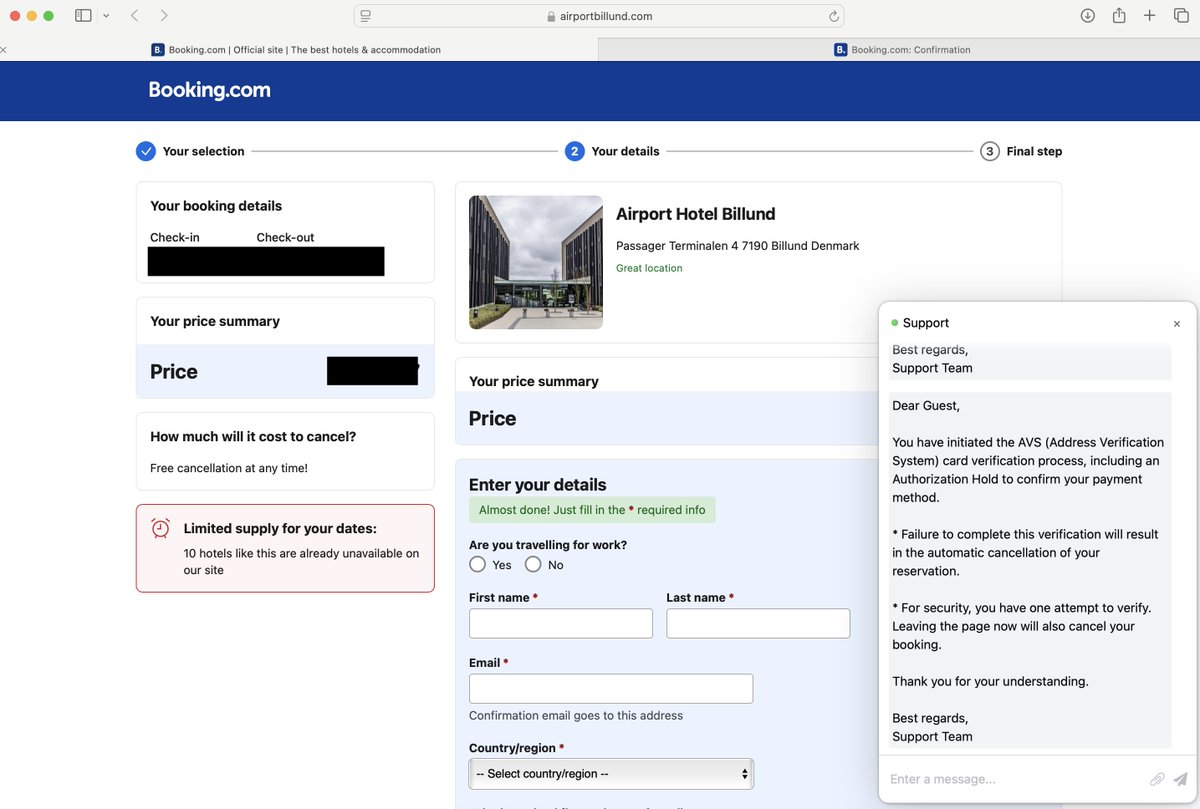
Task: Switch to the Booking.com Official site tab
Action: (297, 49)
